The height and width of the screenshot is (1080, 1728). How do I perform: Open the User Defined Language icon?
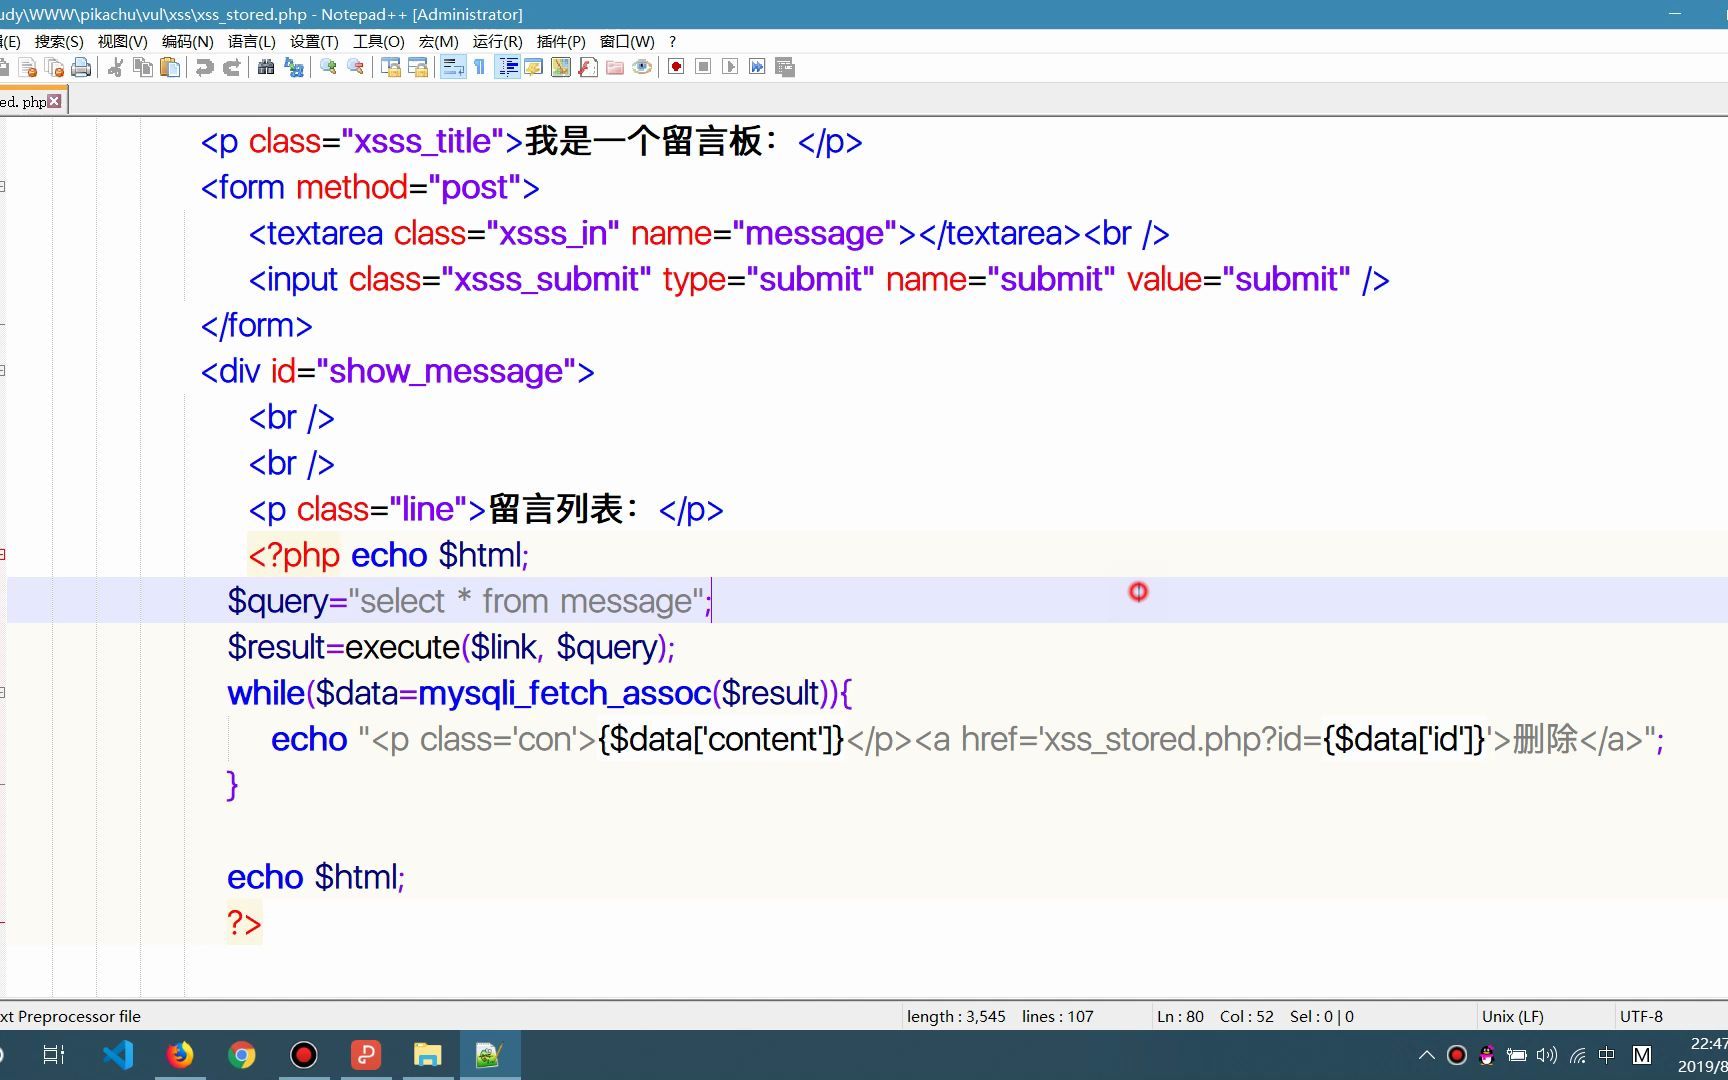[533, 67]
